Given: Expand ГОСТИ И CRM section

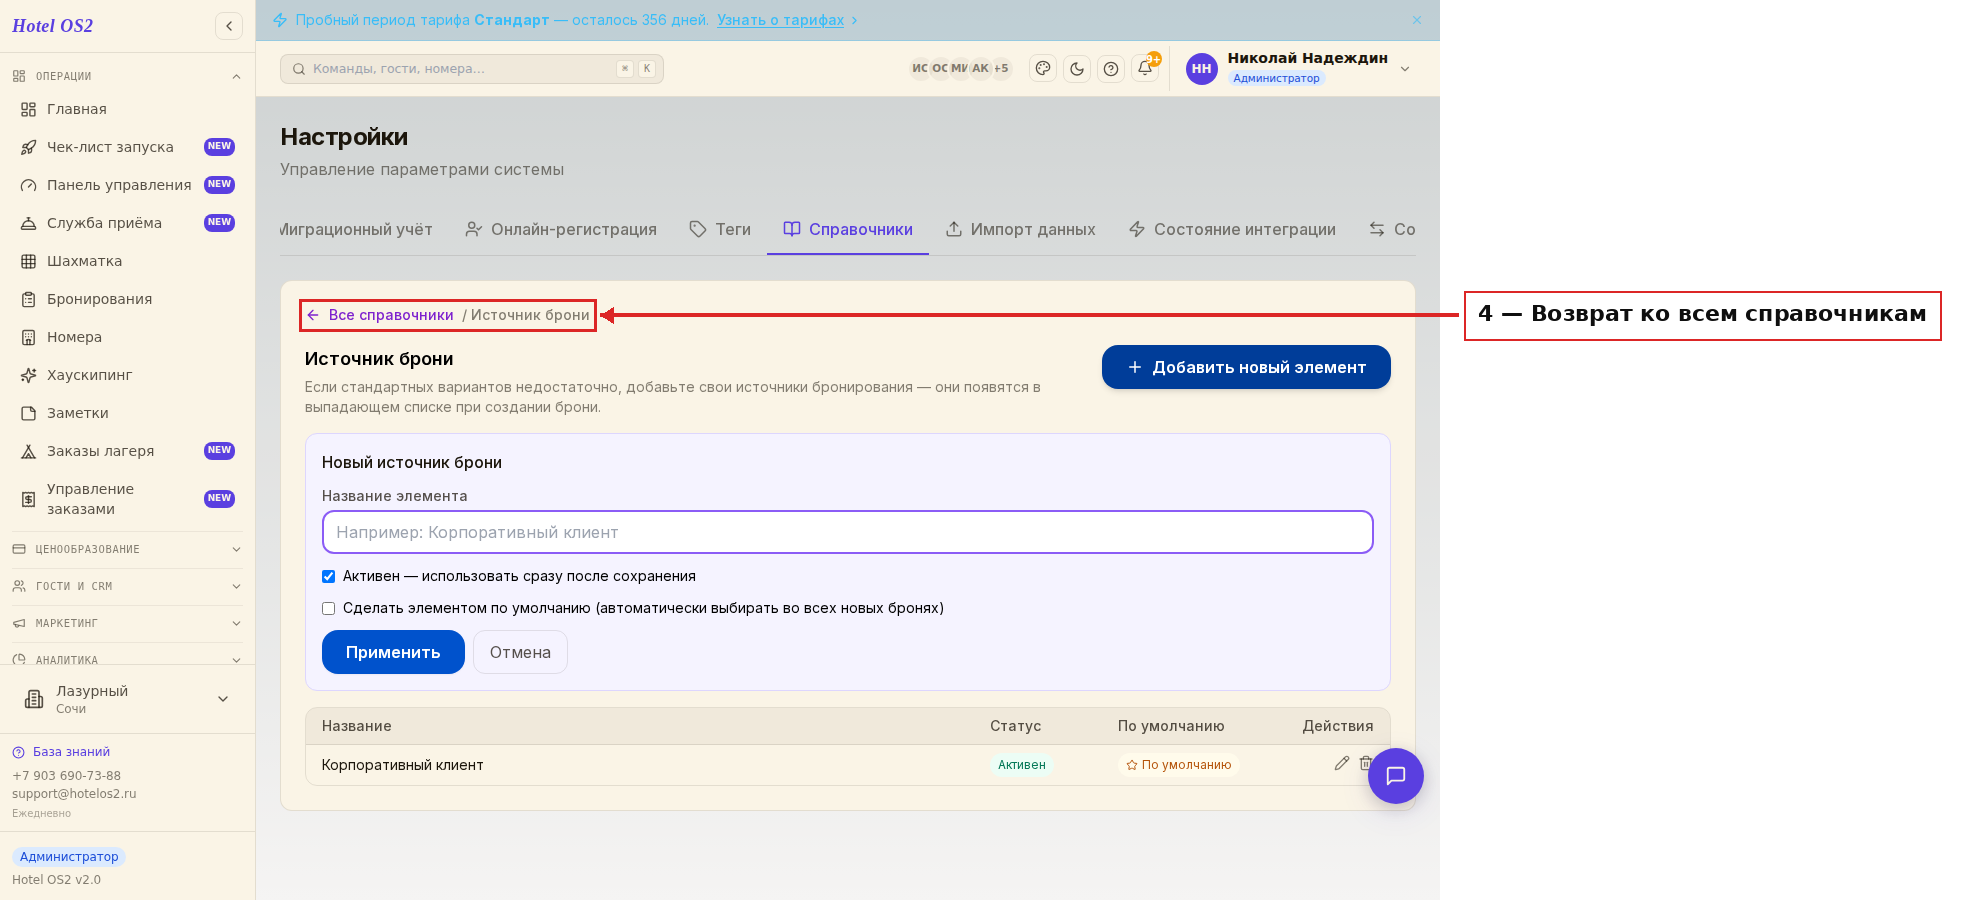Looking at the screenshot, I should point(127,586).
